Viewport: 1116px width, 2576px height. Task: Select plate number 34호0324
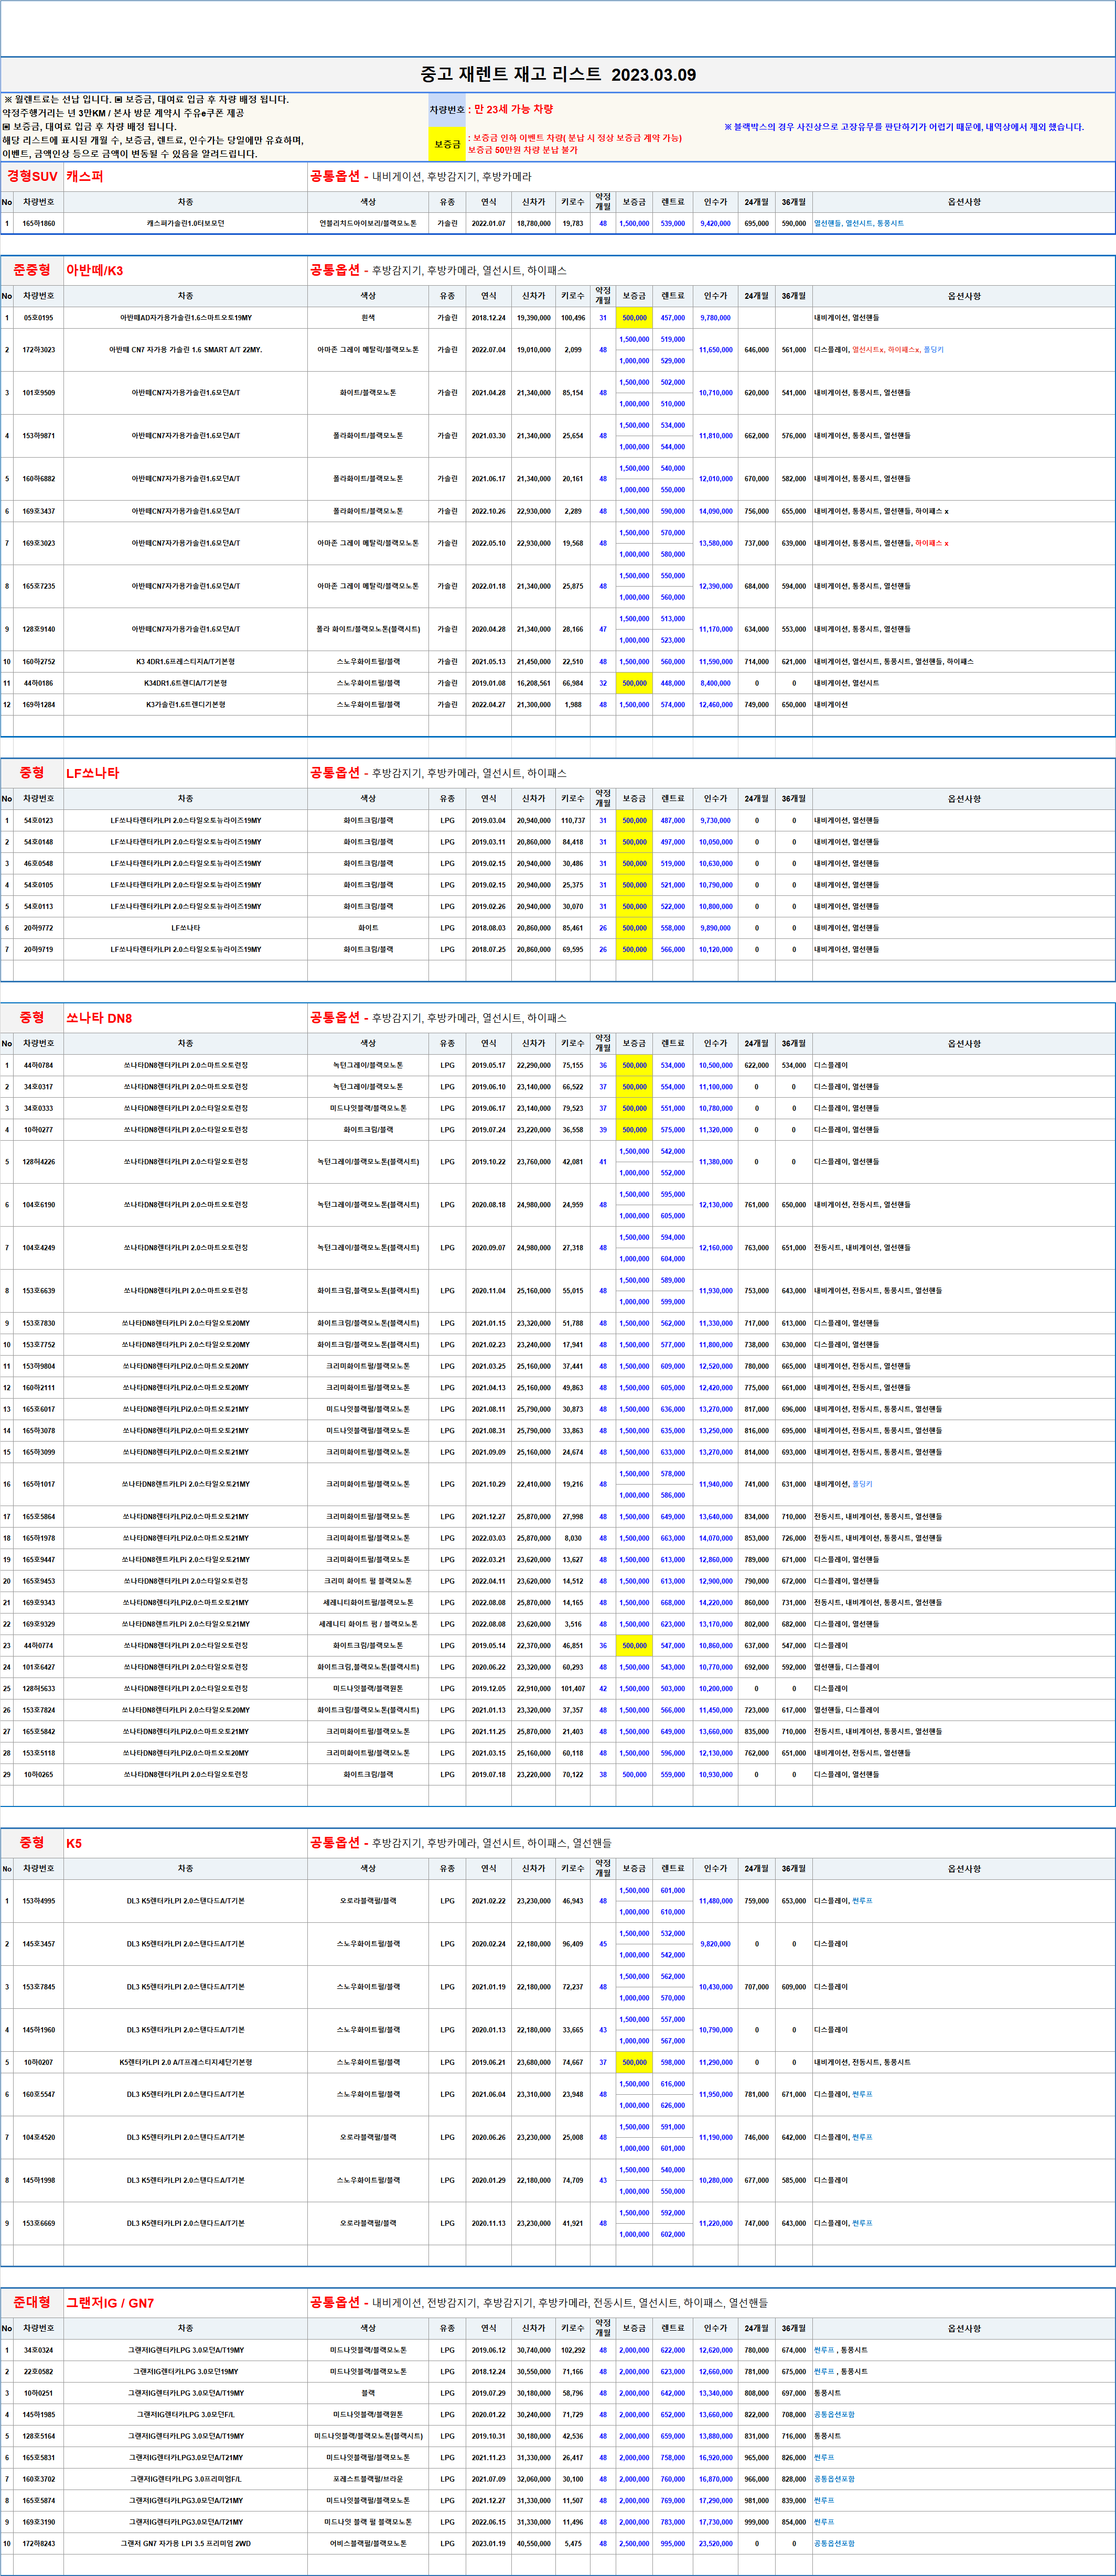point(39,2350)
